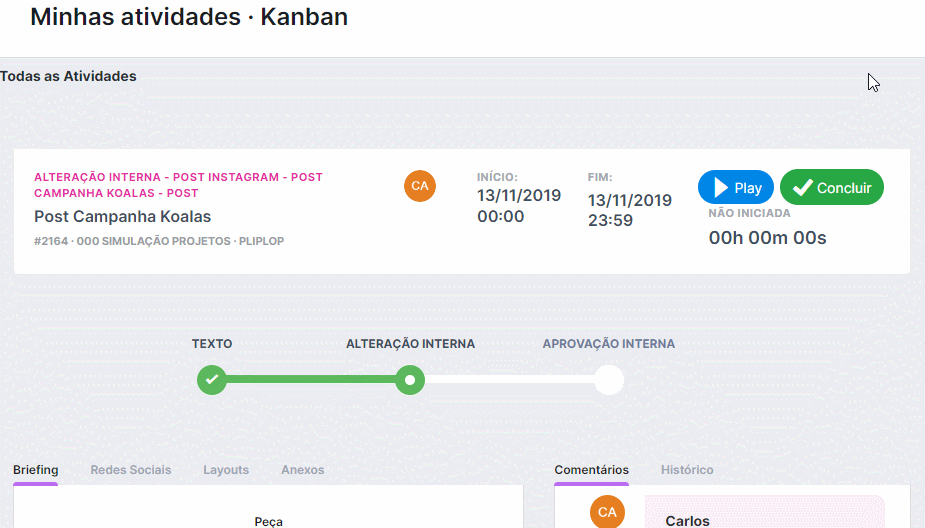
Task: Select the Comentários tab
Action: pos(591,470)
